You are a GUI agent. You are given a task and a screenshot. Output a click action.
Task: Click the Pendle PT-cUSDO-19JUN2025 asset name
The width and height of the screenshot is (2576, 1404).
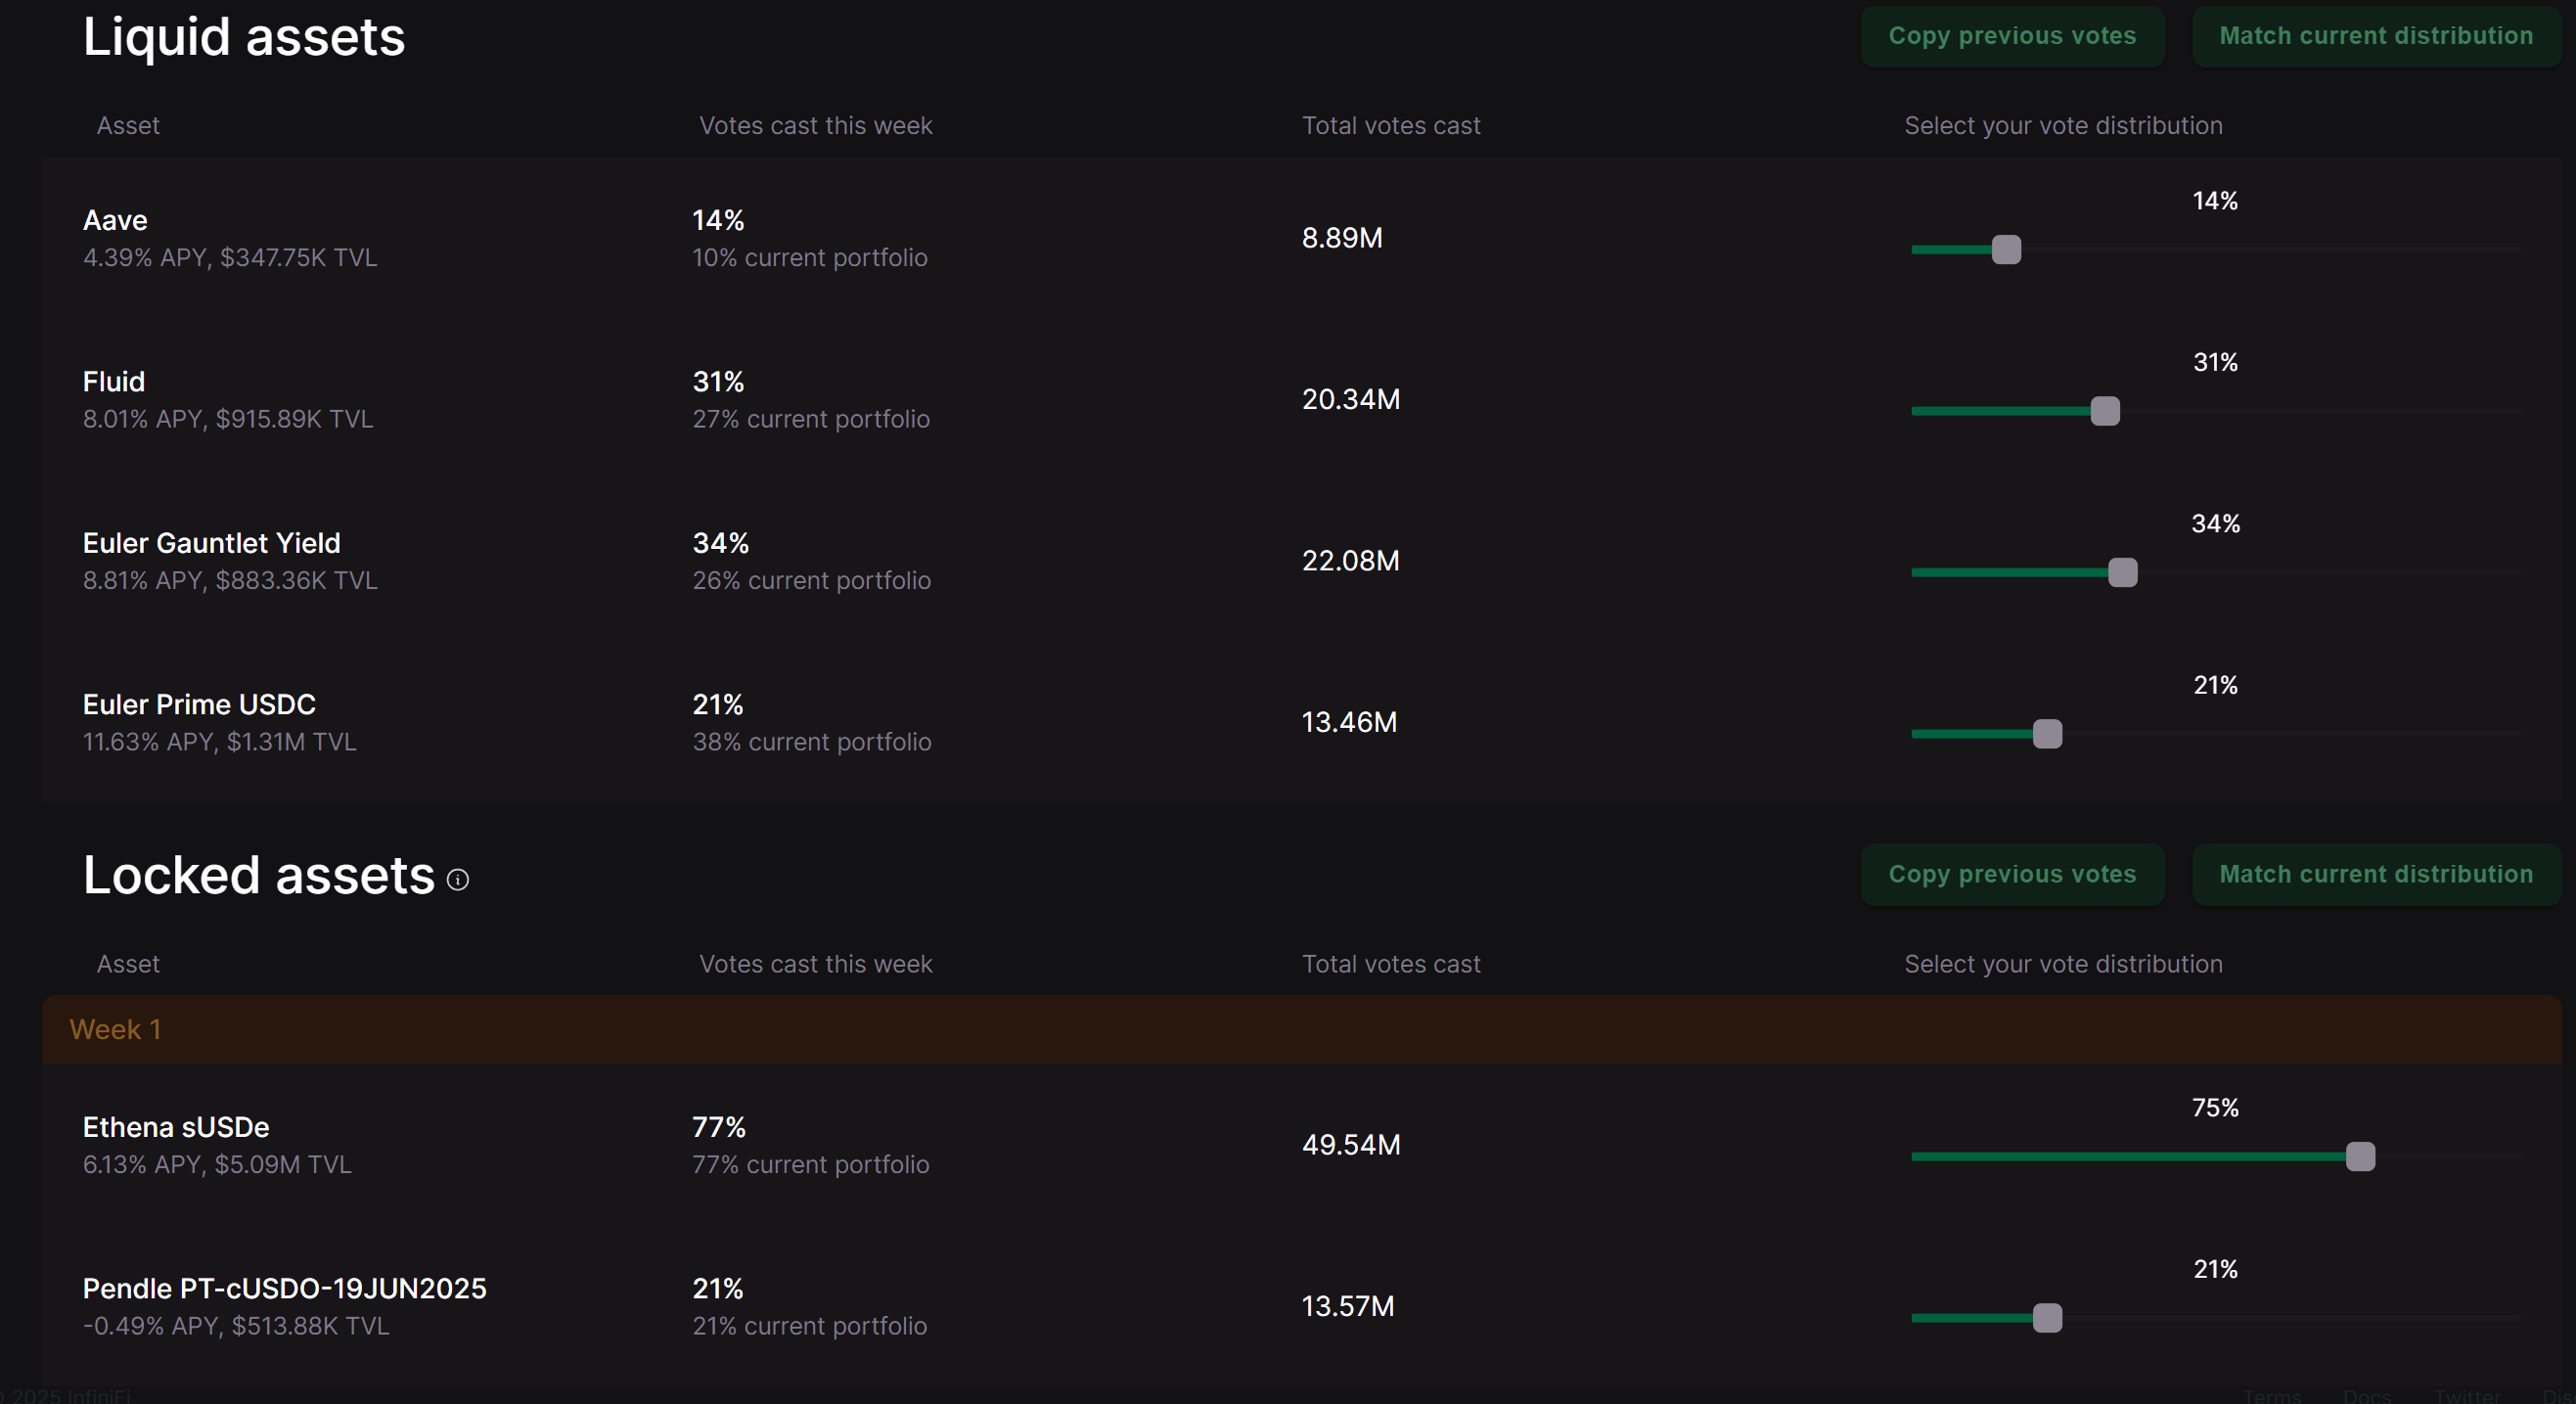pos(284,1288)
